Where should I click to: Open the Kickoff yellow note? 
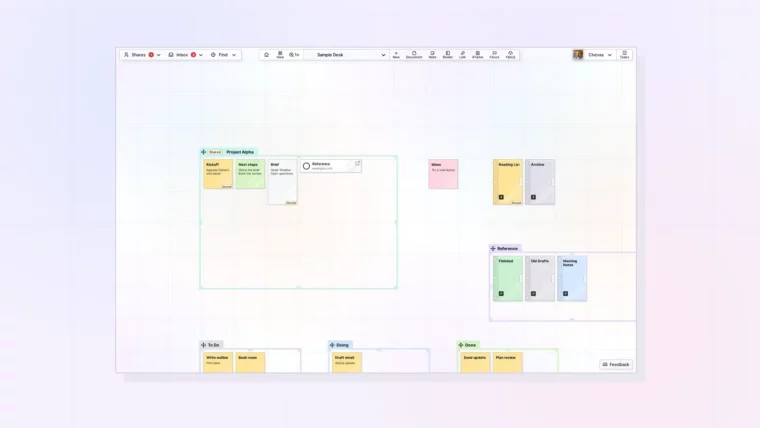tap(218, 174)
